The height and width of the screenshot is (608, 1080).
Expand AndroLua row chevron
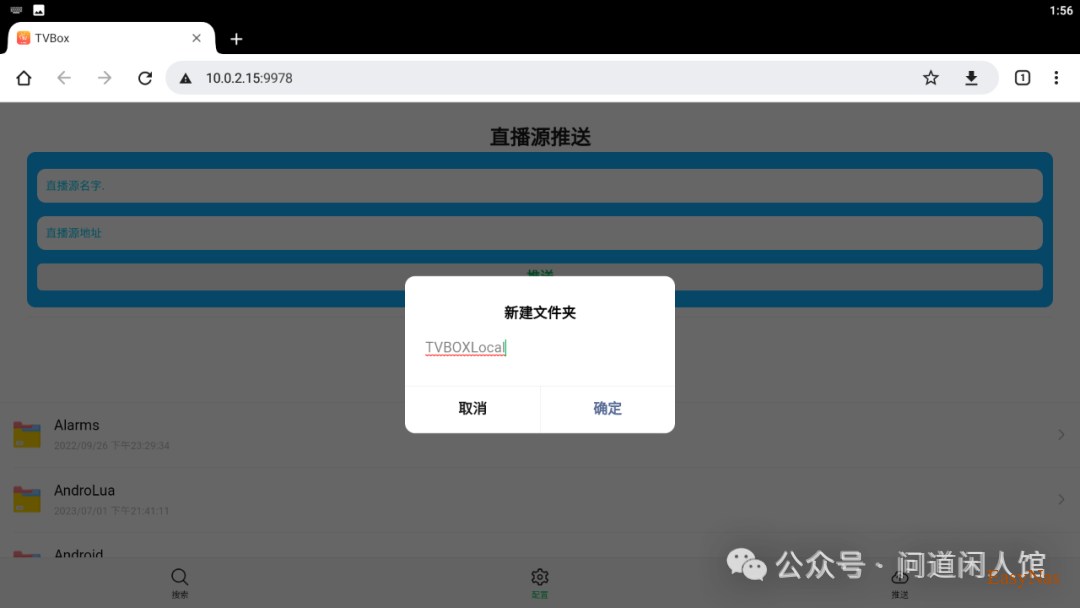[1061, 499]
